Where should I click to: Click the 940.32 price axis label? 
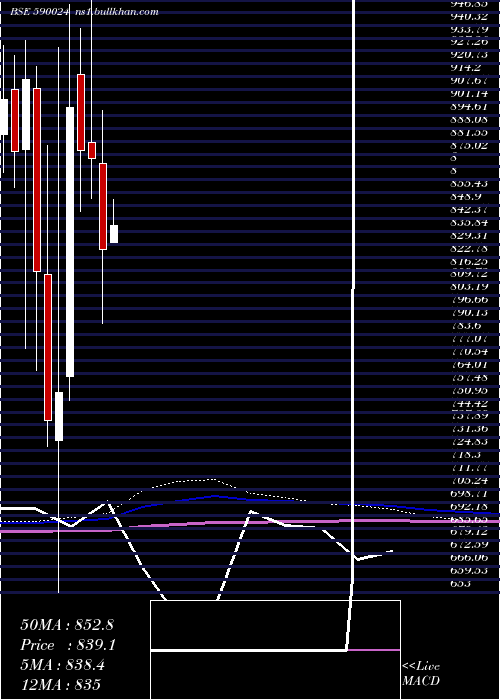coord(469,17)
